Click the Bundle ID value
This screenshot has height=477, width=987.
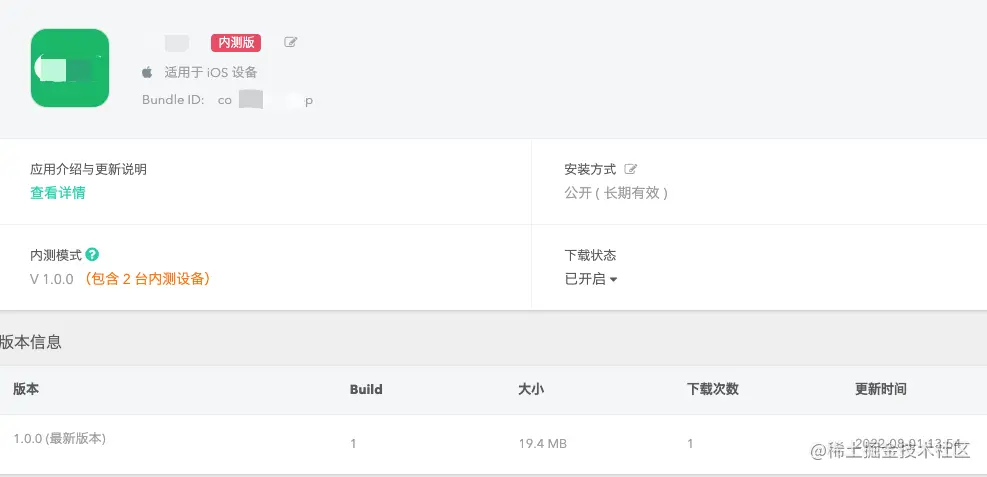point(265,100)
